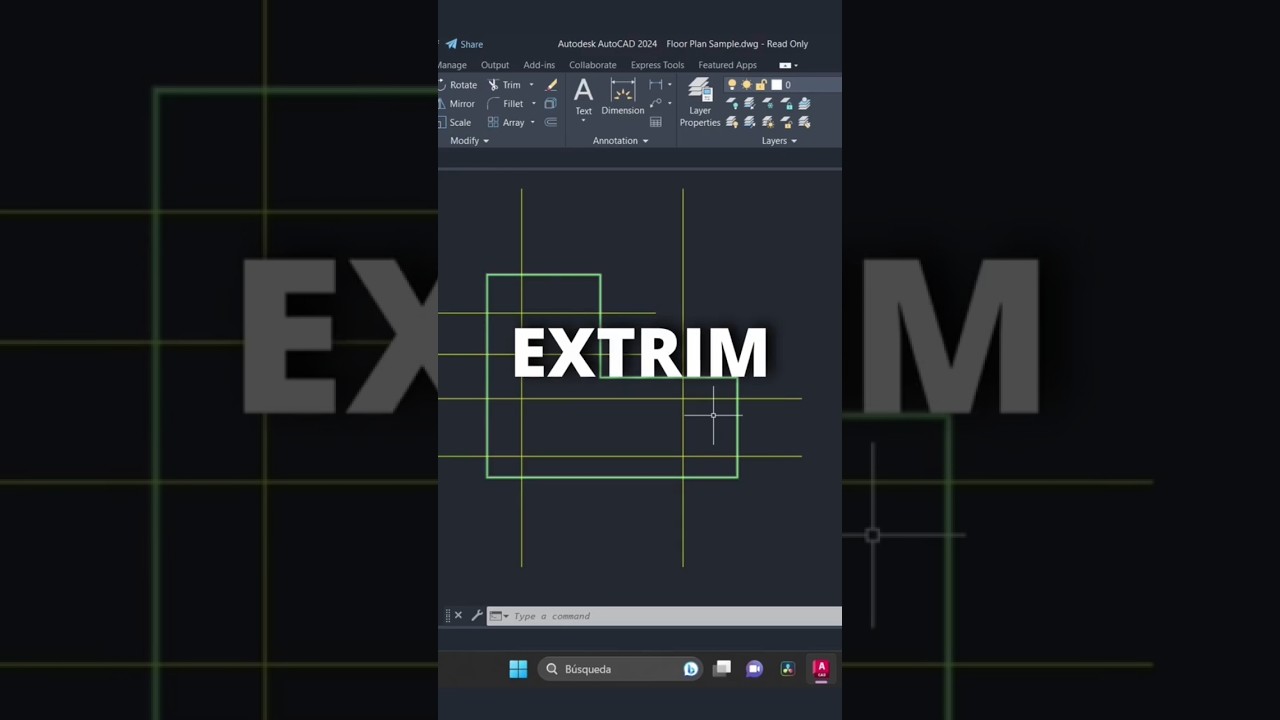Screen dimensions: 1280x720
Task: Click the AutoCAD taskbar icon
Action: click(x=821, y=669)
